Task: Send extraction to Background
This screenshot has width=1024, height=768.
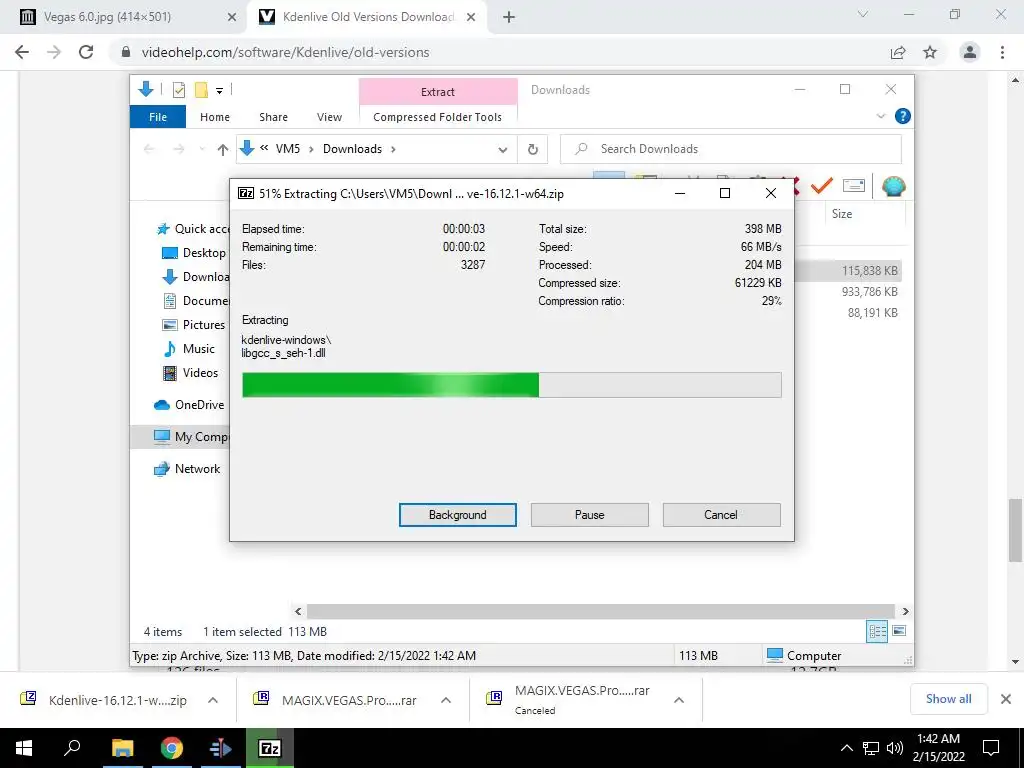Action: pyautogui.click(x=457, y=515)
